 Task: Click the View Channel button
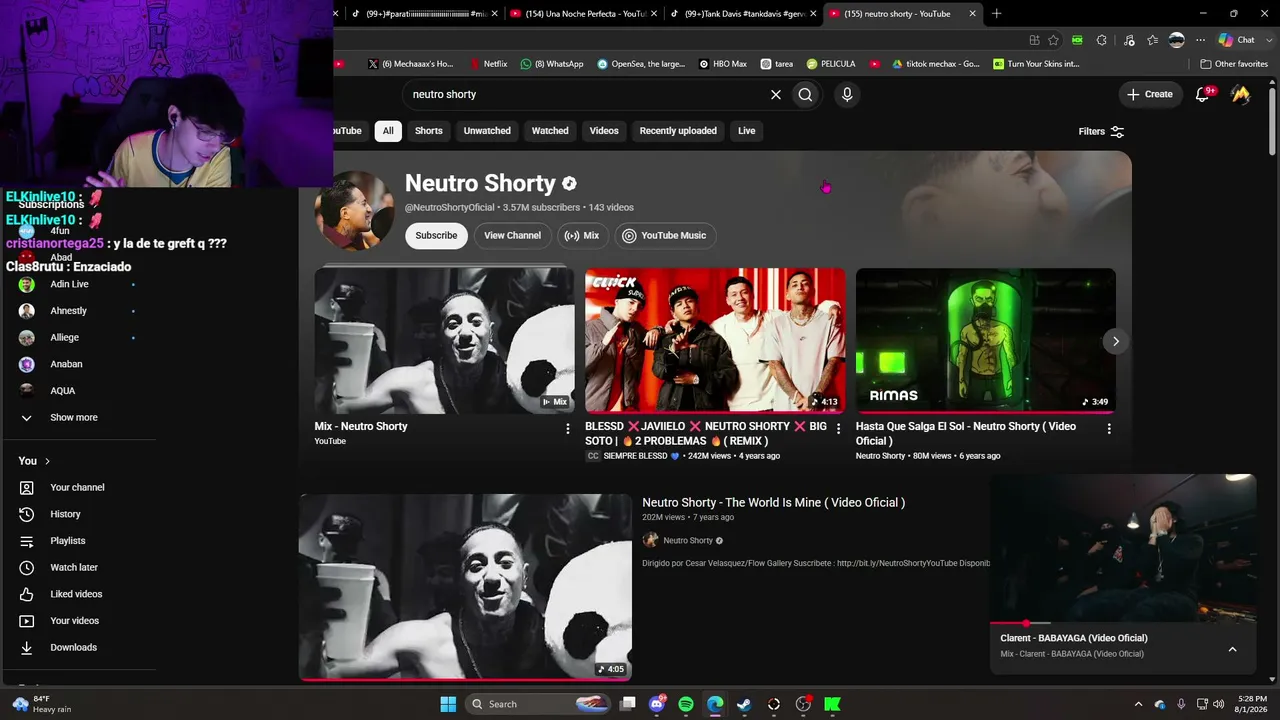513,236
